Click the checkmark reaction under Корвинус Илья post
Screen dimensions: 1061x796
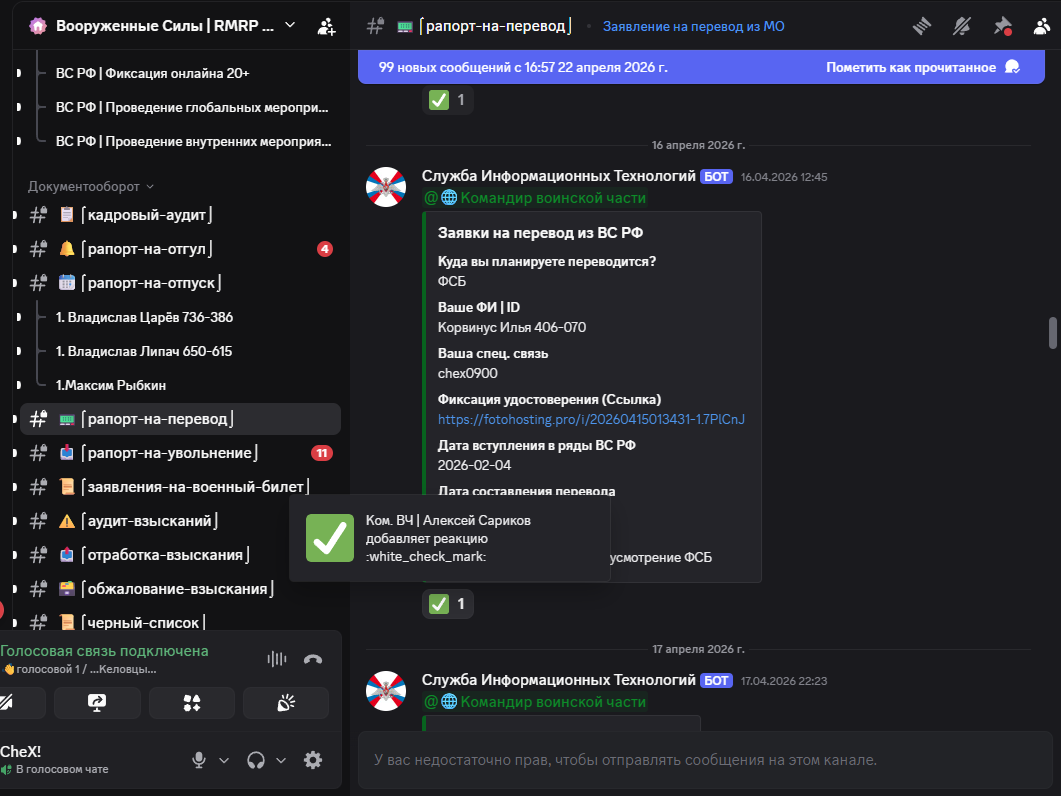click(x=448, y=604)
